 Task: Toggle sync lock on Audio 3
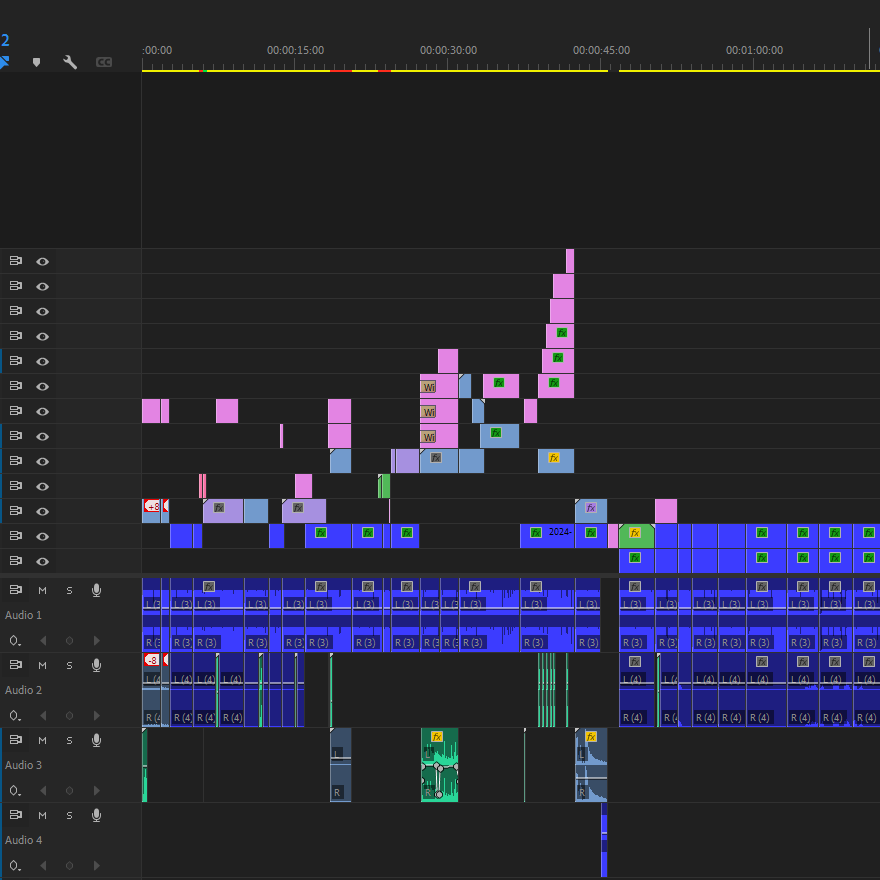(16, 740)
